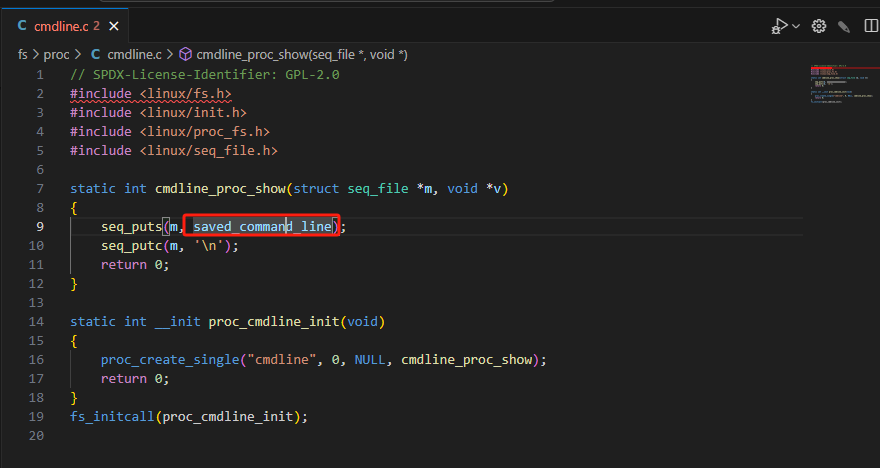Click the #include <linux/init.h> line
Image resolution: width=880 pixels, height=468 pixels.
coord(158,113)
